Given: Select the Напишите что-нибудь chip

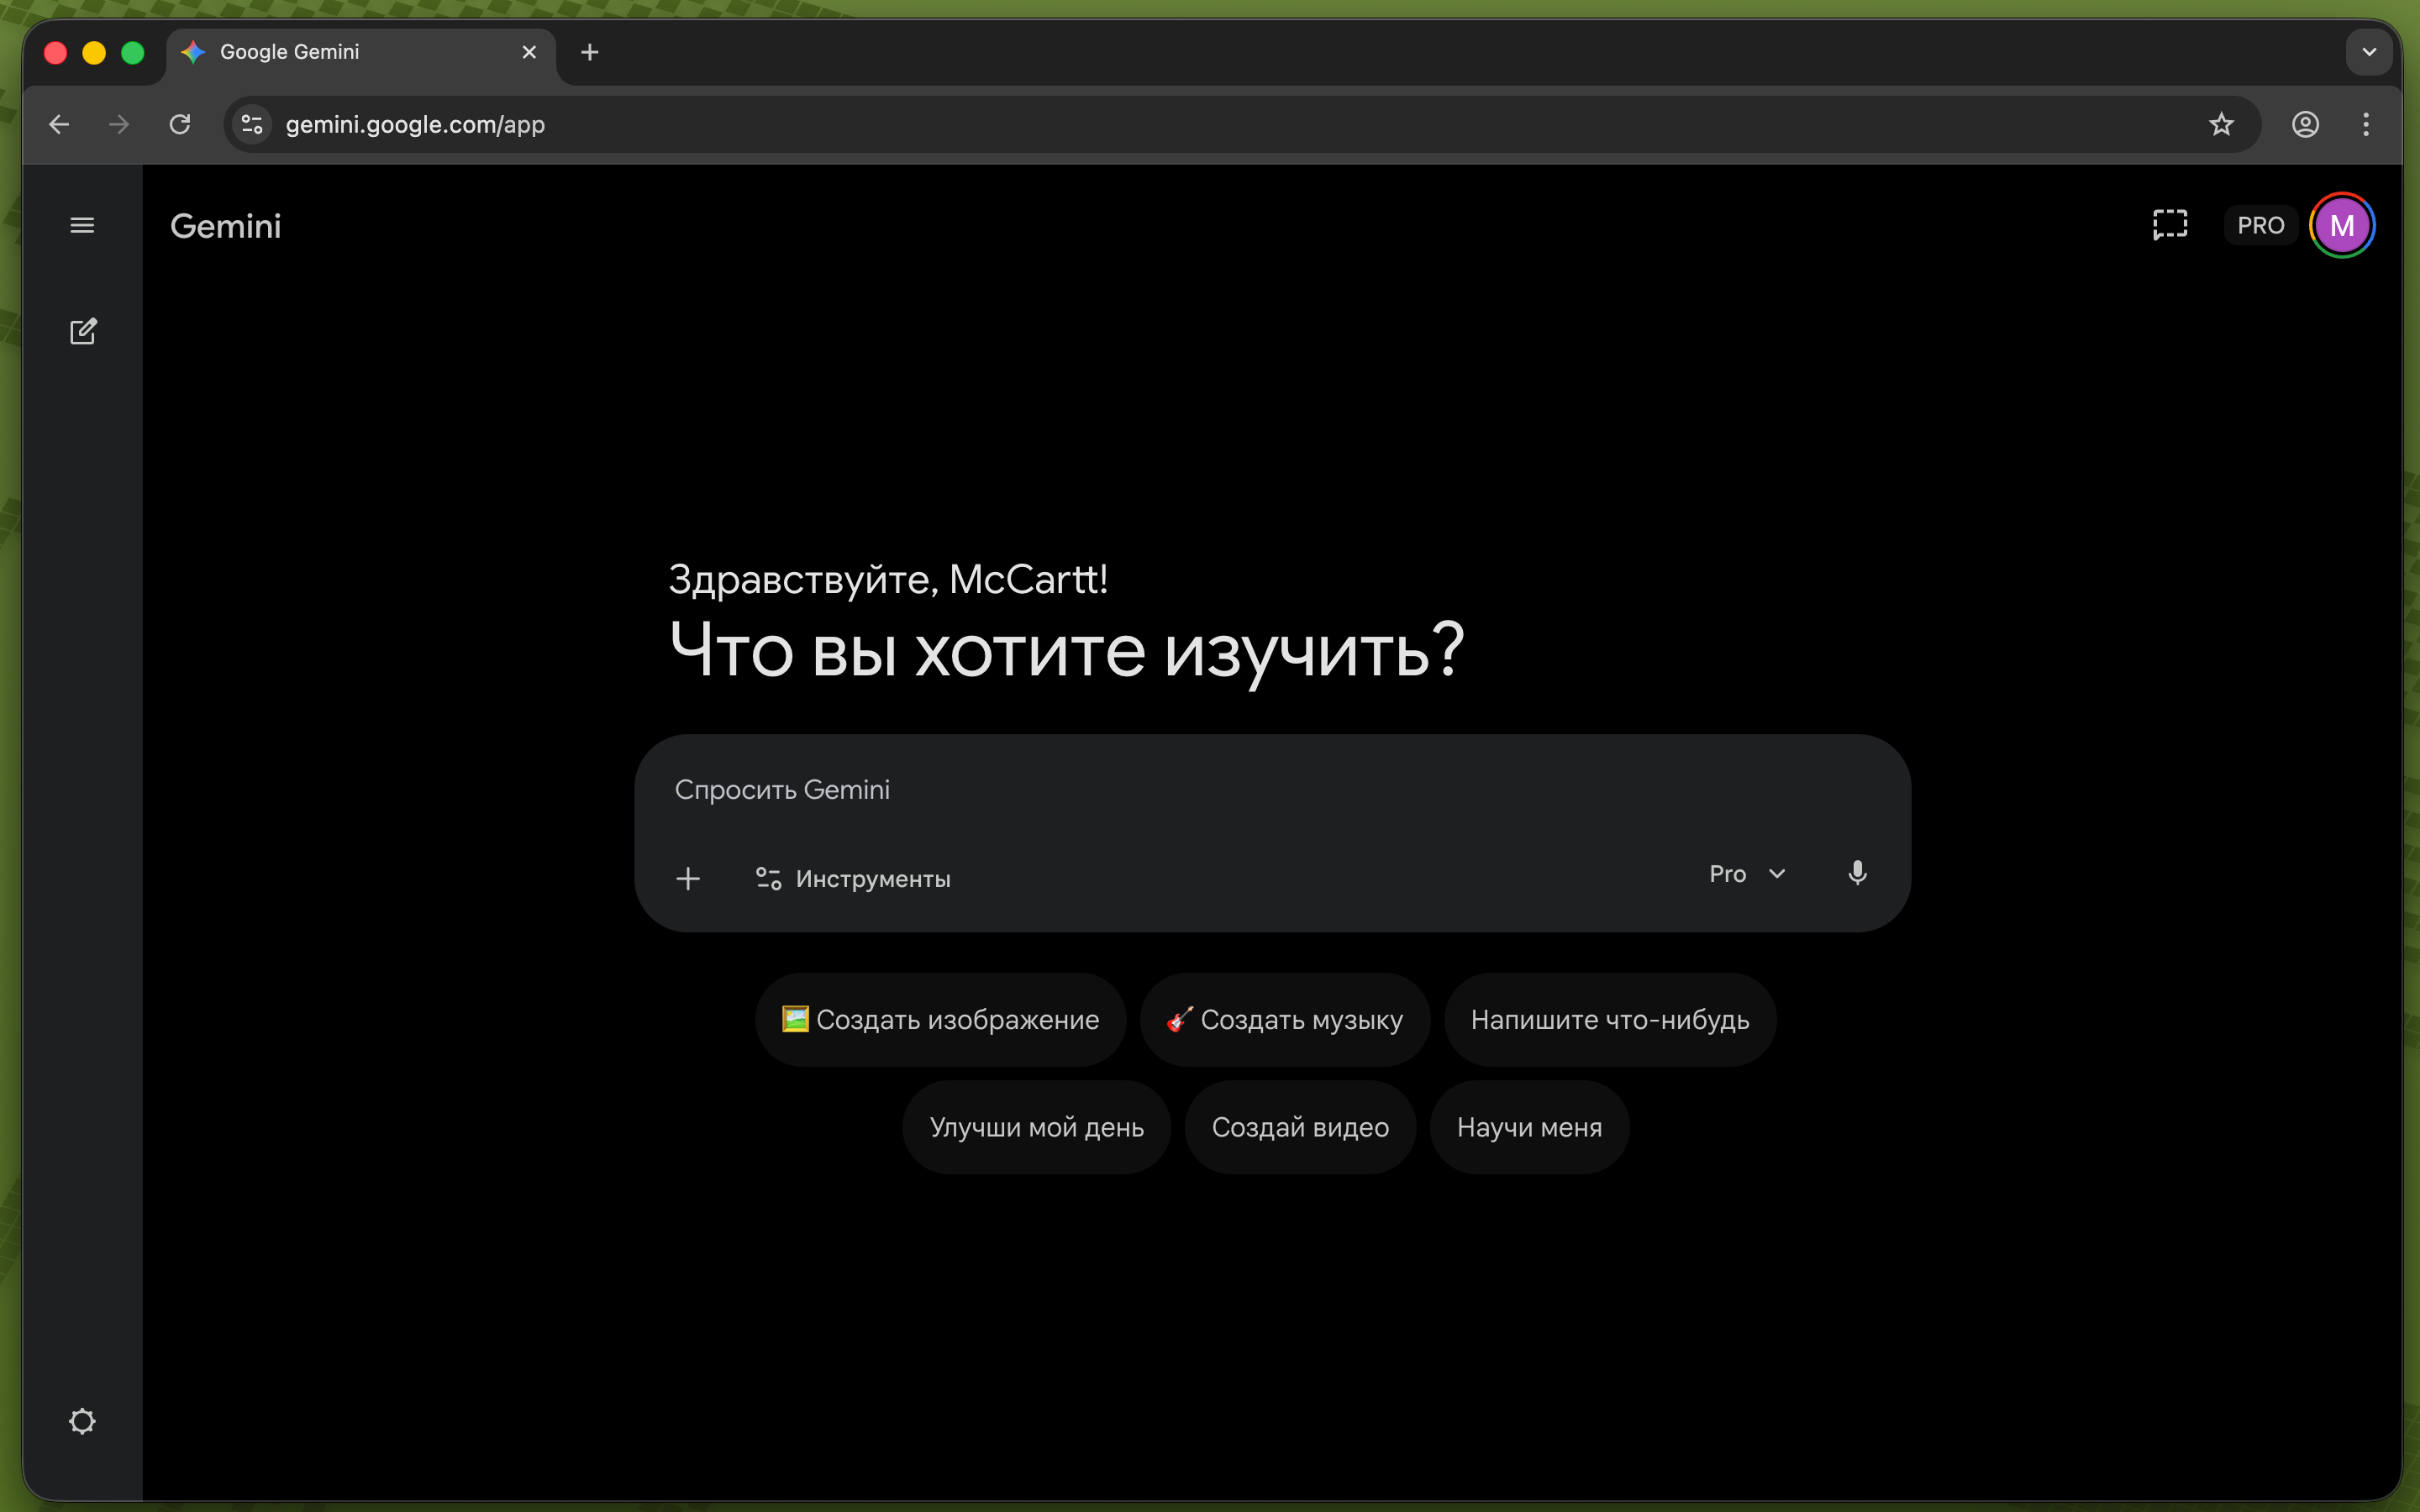Looking at the screenshot, I should click(1610, 1019).
